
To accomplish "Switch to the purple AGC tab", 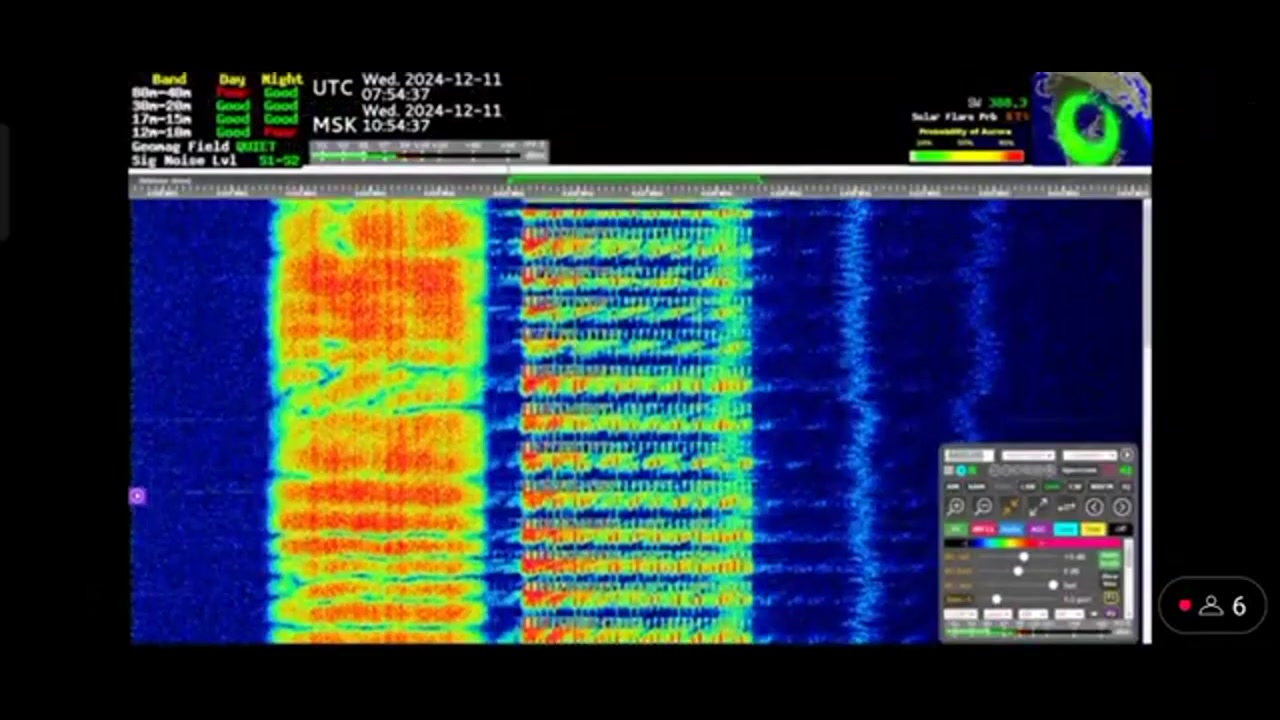I will 1039,529.
